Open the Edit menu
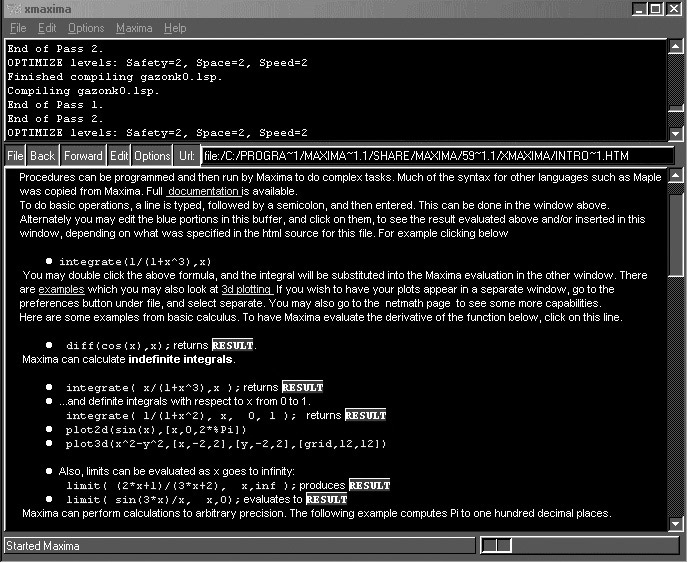This screenshot has height=563, width=688. point(47,28)
